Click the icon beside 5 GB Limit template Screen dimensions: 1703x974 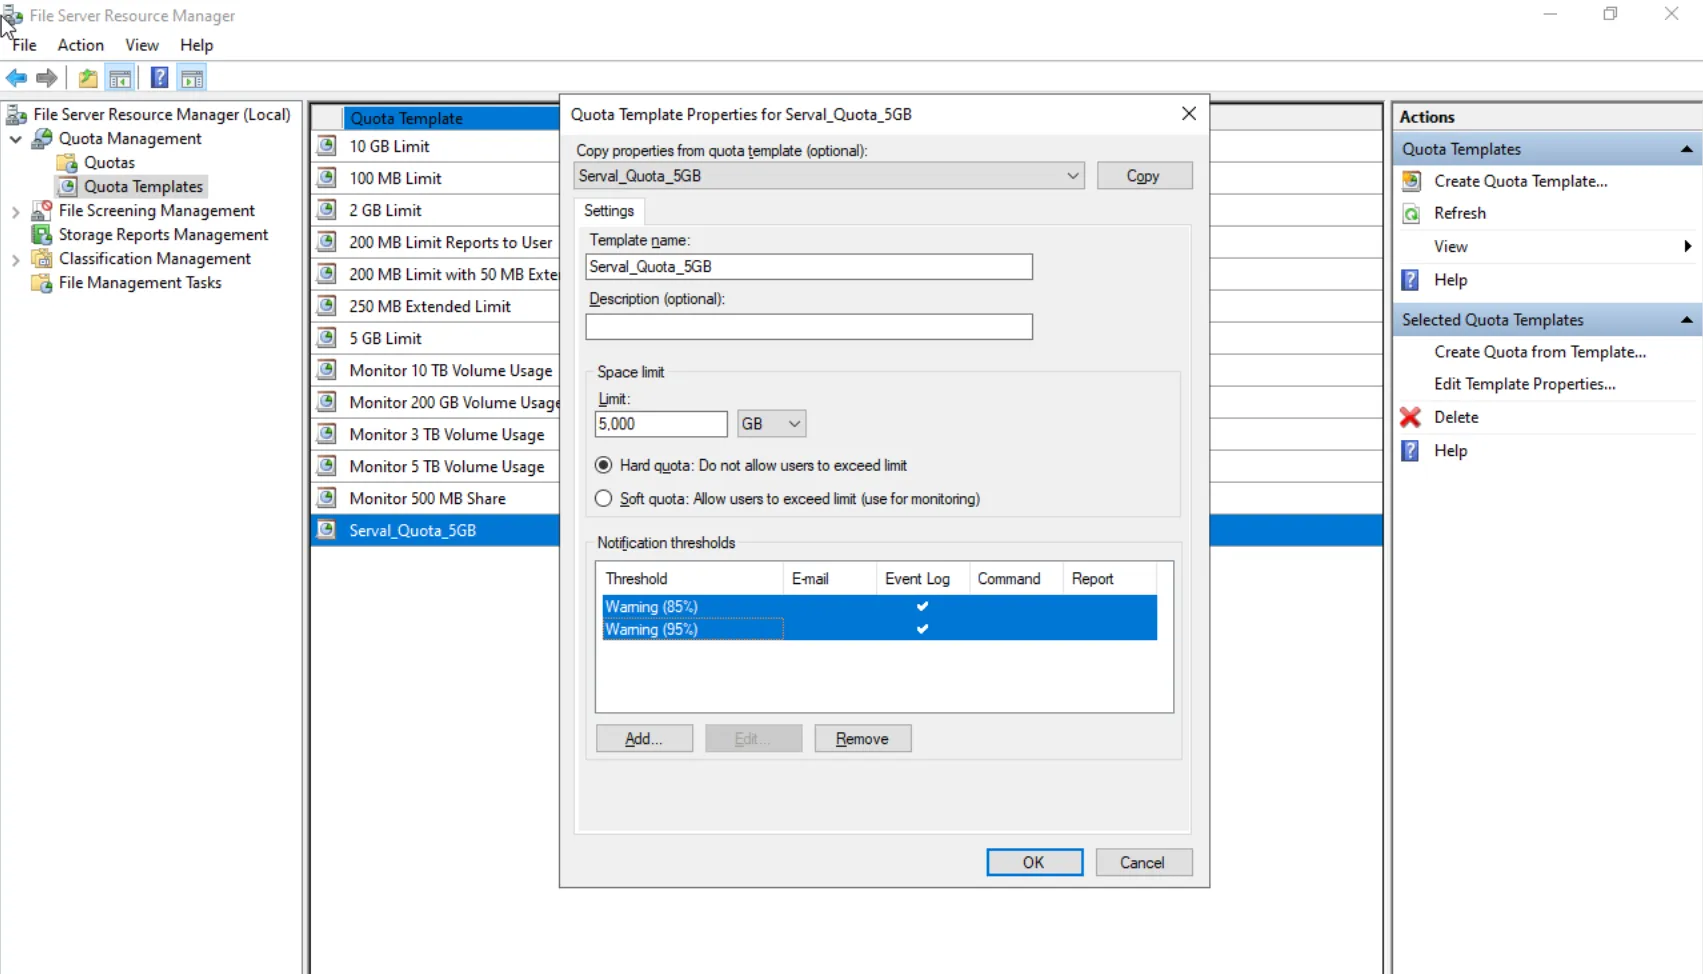(x=327, y=338)
